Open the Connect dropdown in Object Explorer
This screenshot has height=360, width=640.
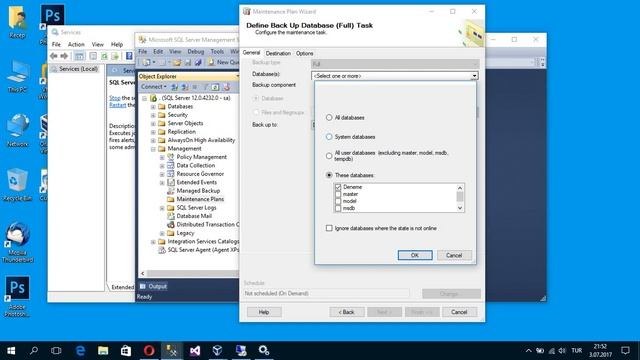pyautogui.click(x=153, y=87)
